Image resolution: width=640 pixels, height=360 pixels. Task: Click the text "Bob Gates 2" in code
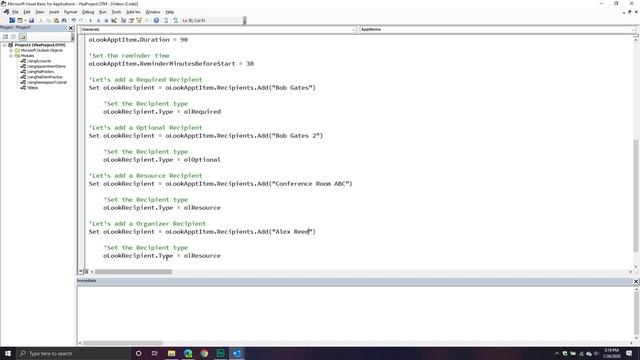(x=297, y=136)
